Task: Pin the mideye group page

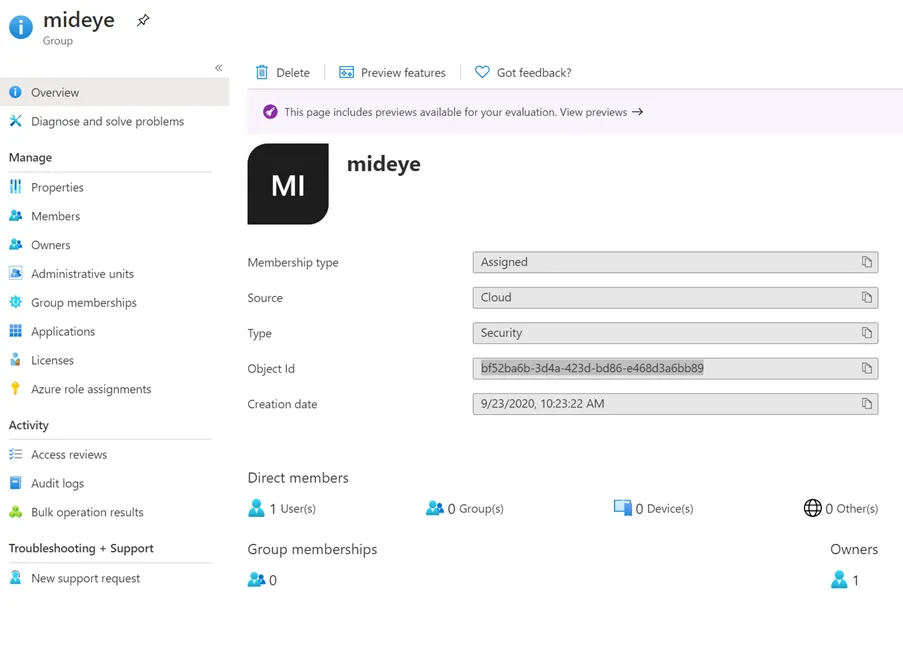Action: [143, 19]
